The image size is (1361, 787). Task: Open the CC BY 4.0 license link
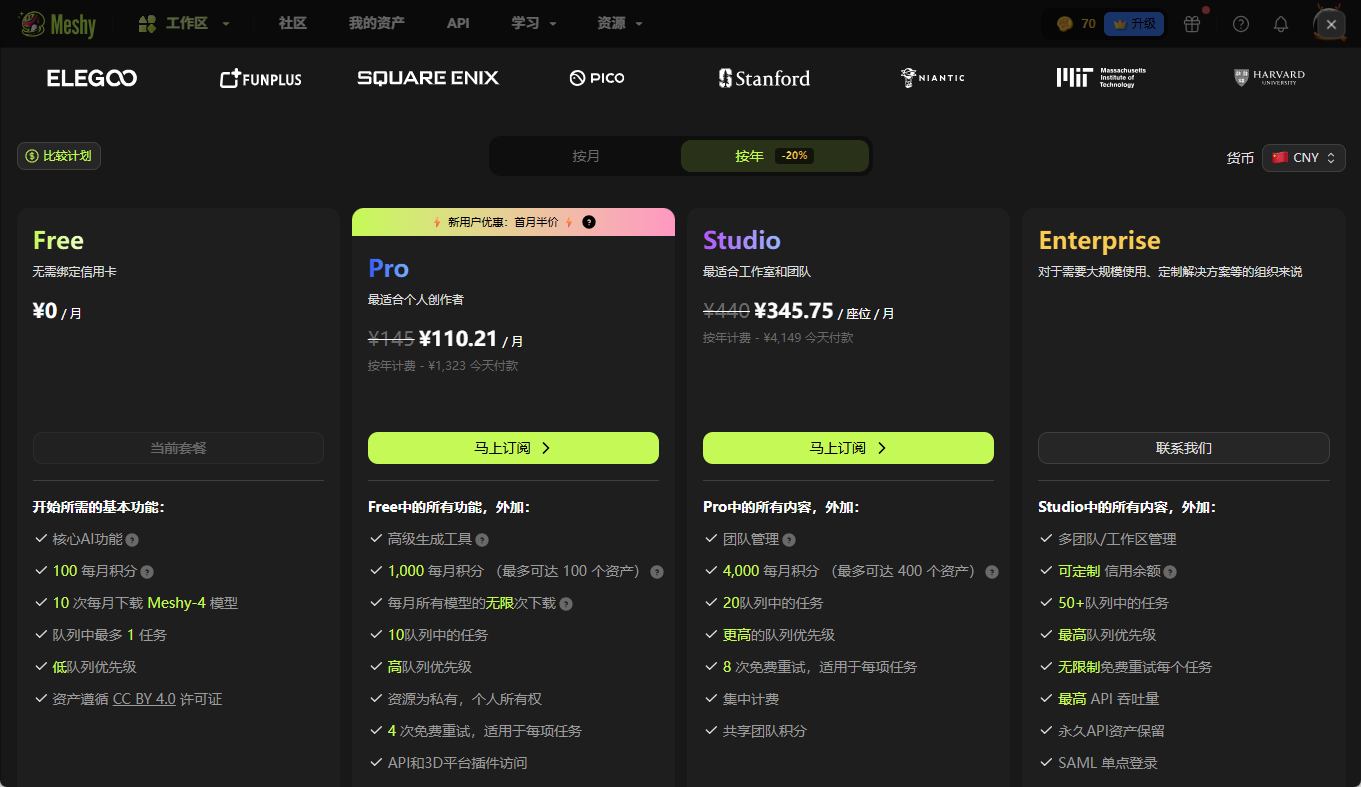pyautogui.click(x=144, y=699)
